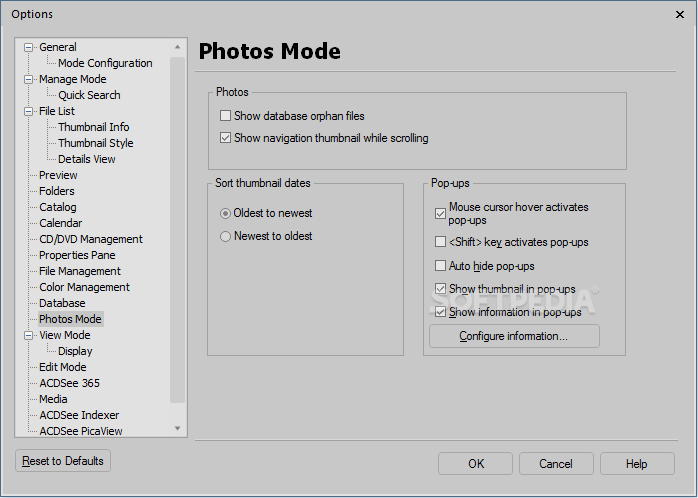Collapse the File List tree node
The height and width of the screenshot is (498, 698).
[x=28, y=111]
